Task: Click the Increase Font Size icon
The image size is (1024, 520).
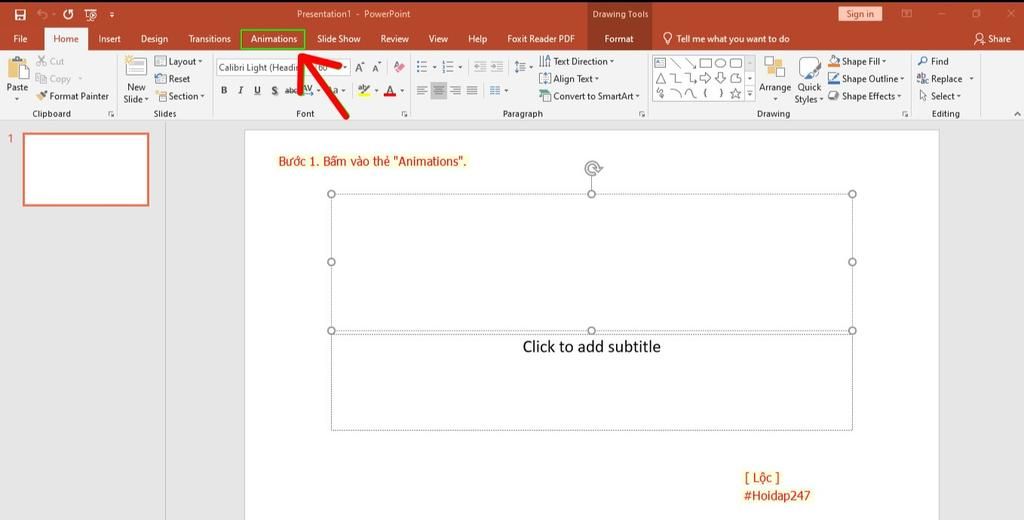Action: pos(360,67)
